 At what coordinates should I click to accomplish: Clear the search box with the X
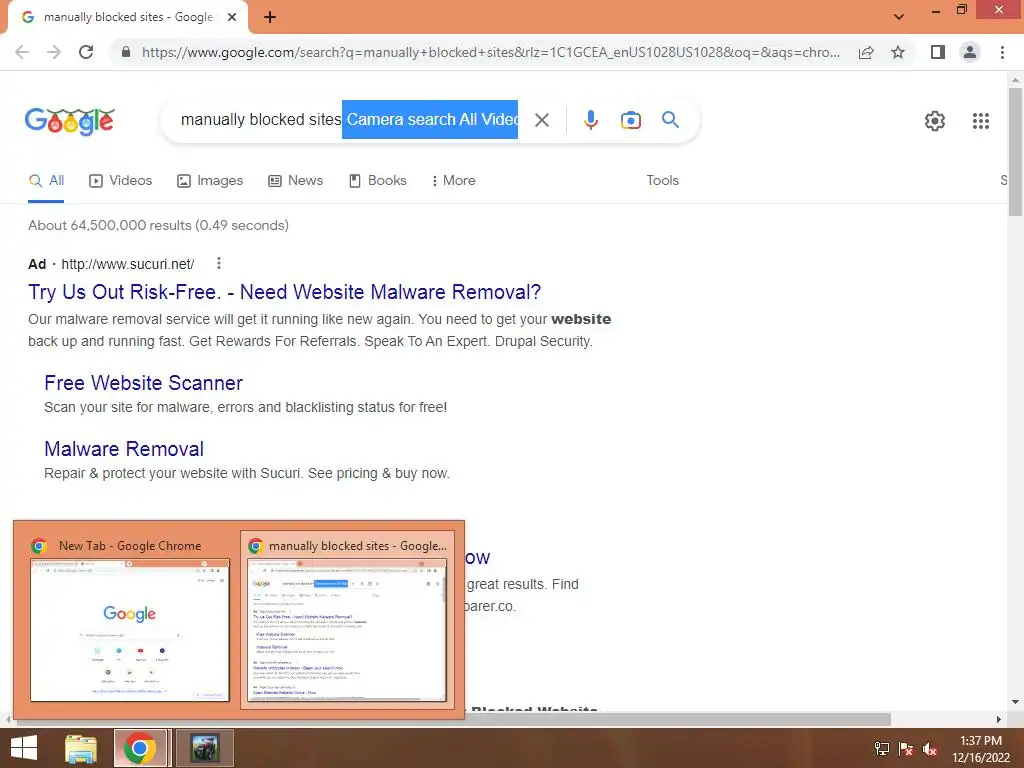pos(542,120)
